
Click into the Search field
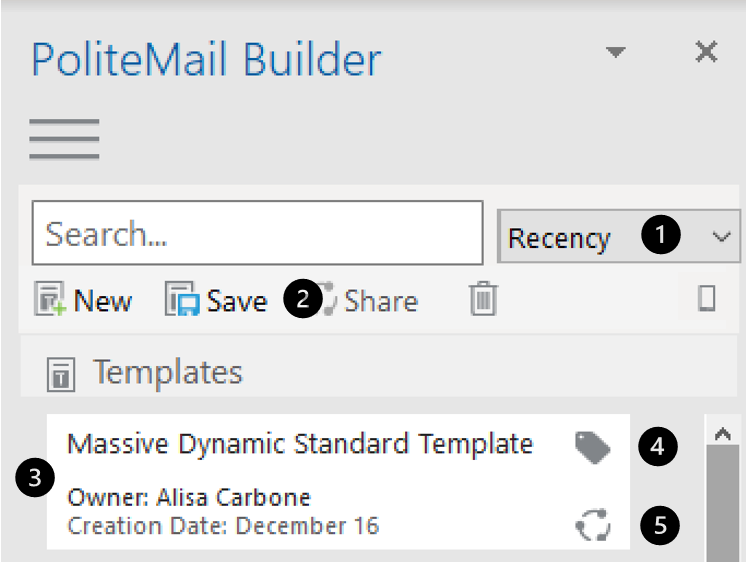coord(257,235)
